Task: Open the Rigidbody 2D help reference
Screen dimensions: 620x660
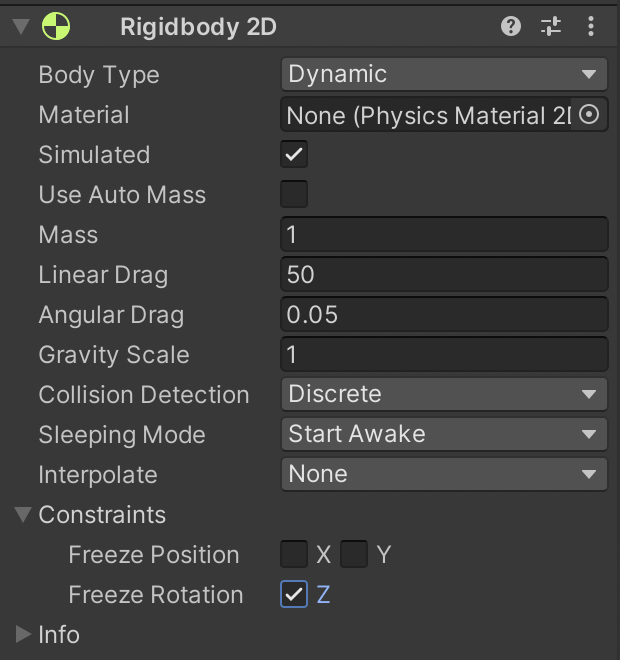Action: 511,27
